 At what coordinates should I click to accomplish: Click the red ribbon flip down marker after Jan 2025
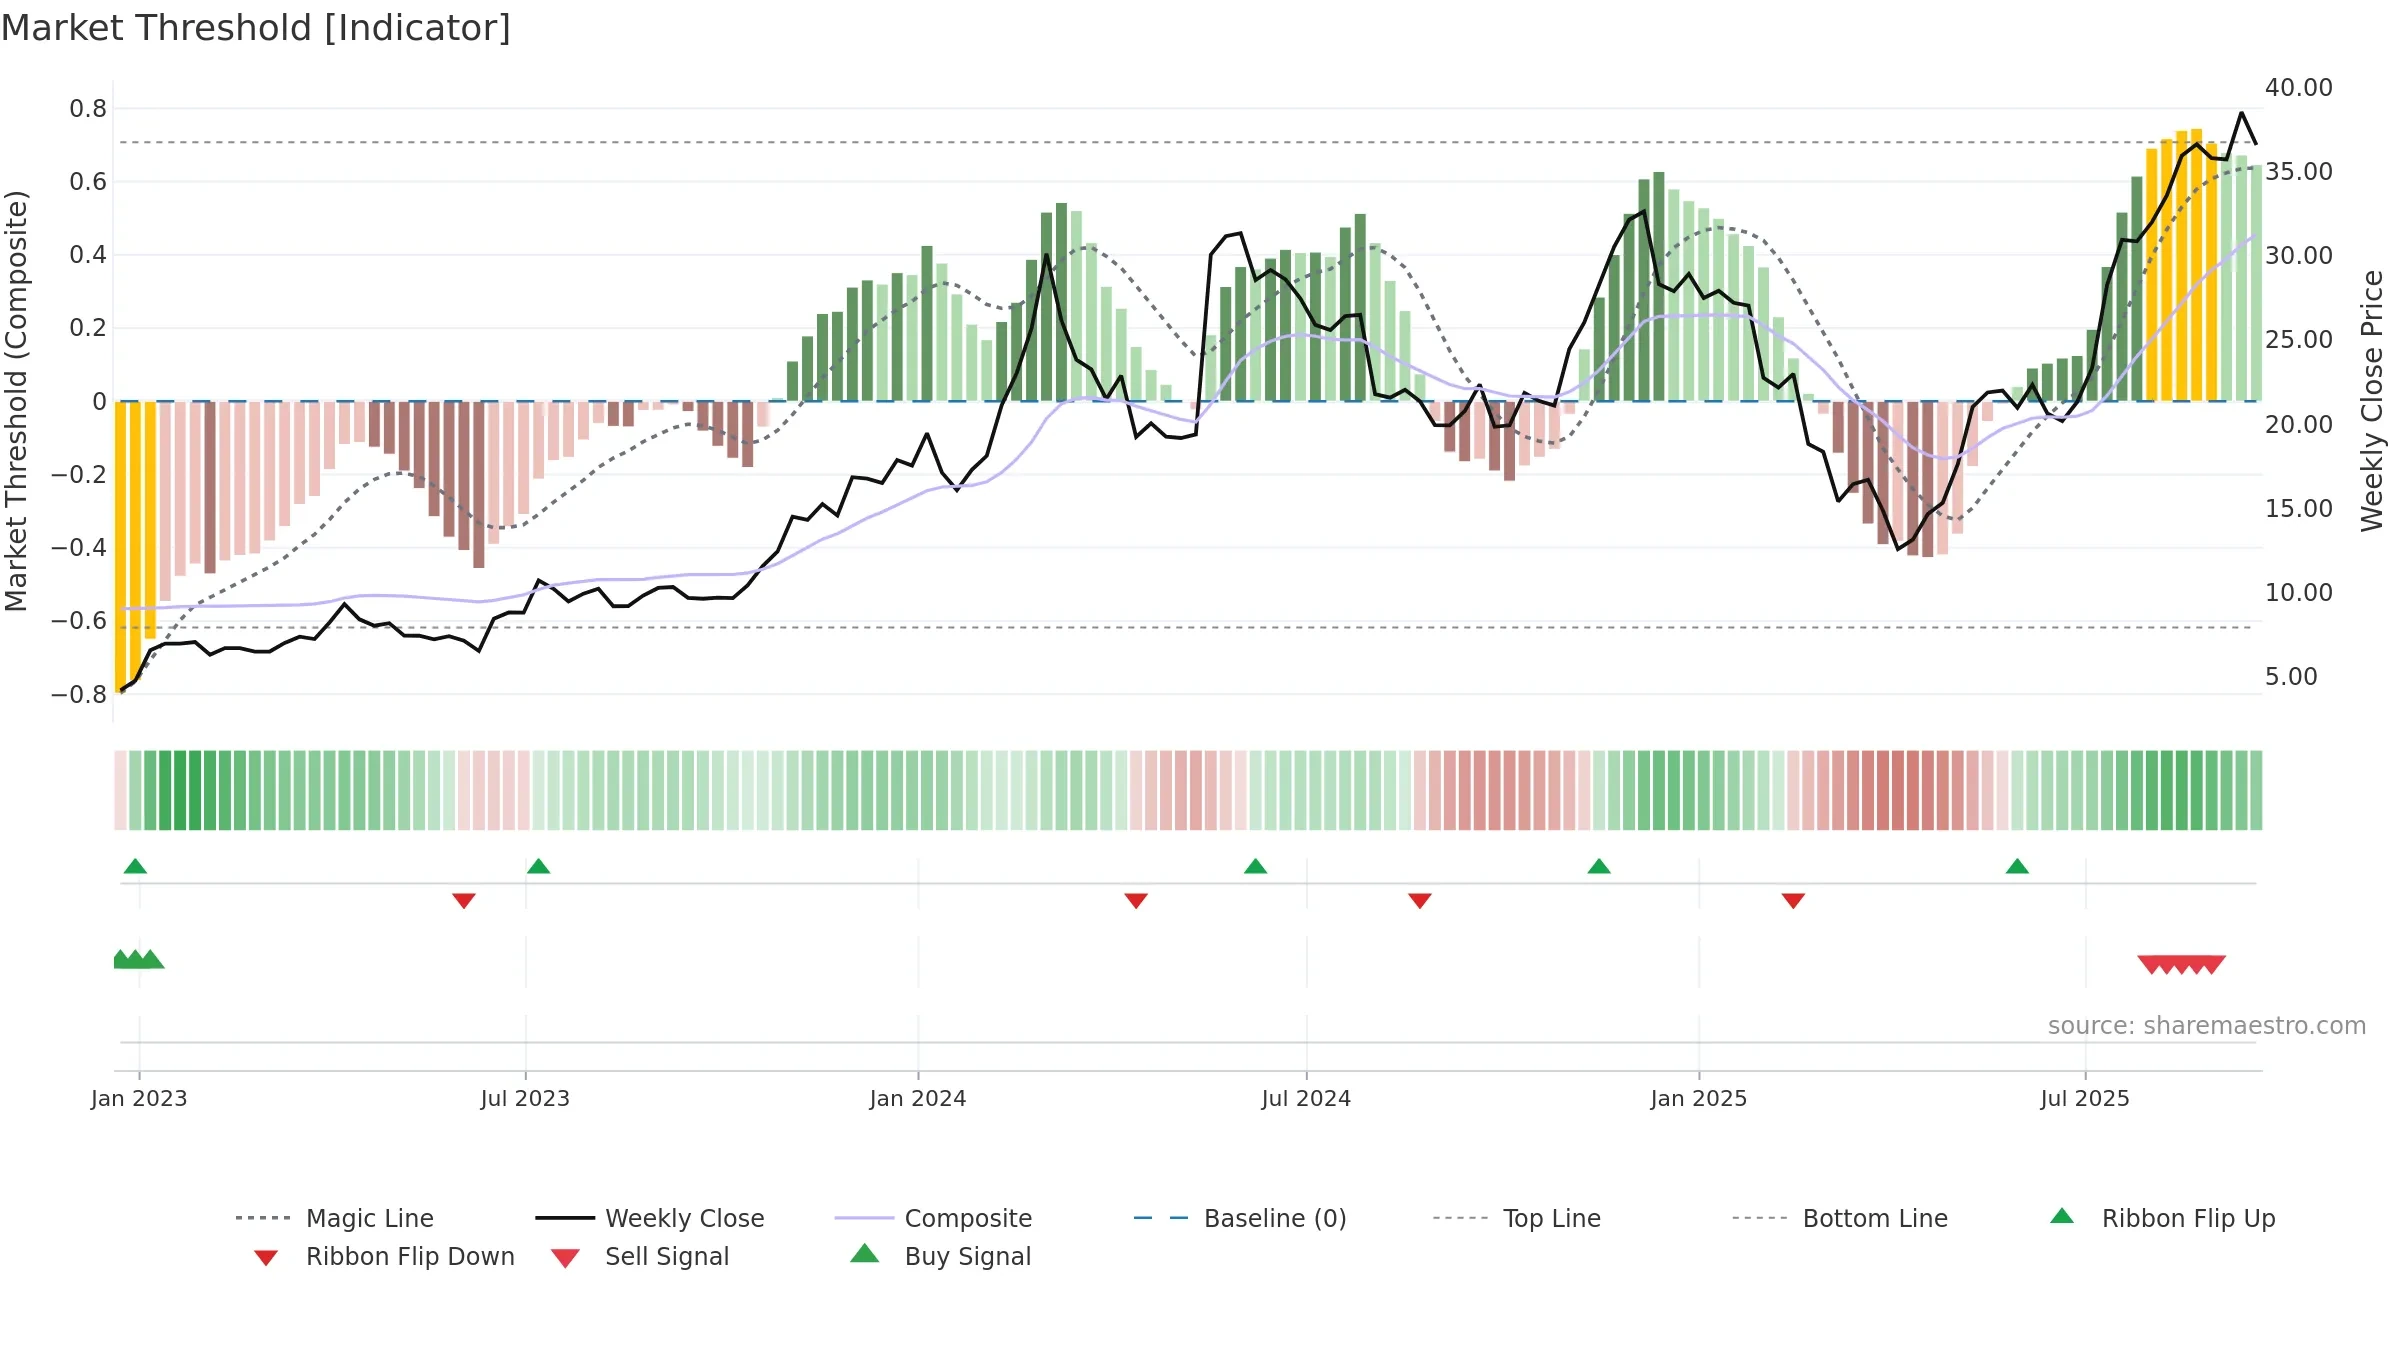[1792, 901]
